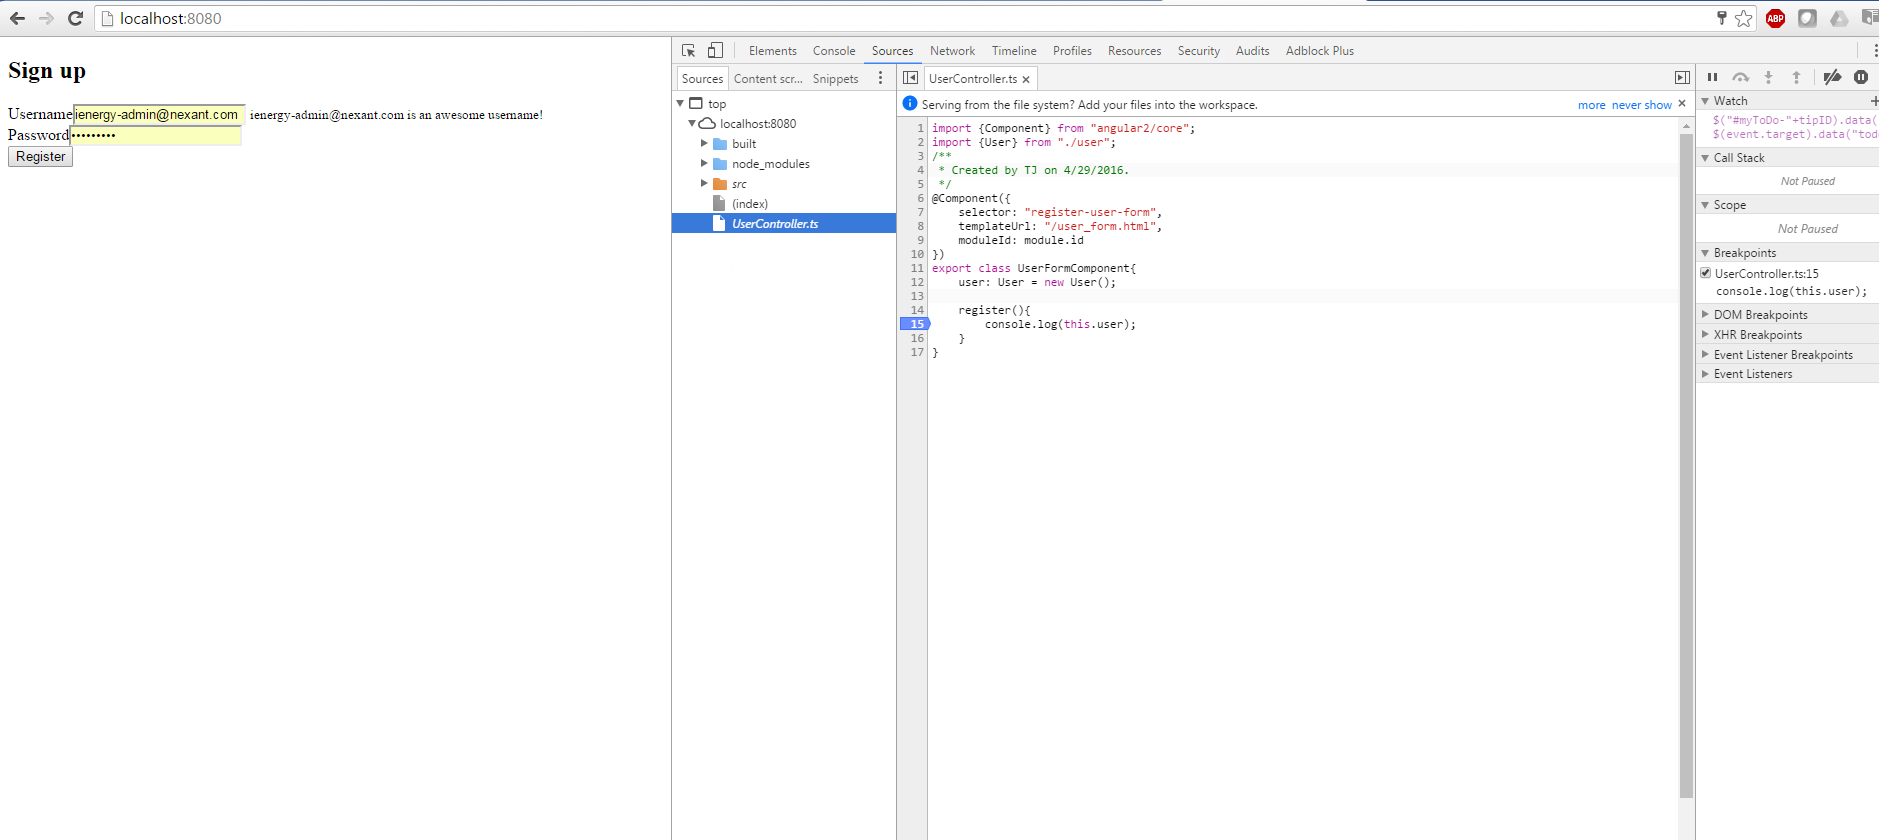Collapse the Call Stack section

(x=1705, y=158)
